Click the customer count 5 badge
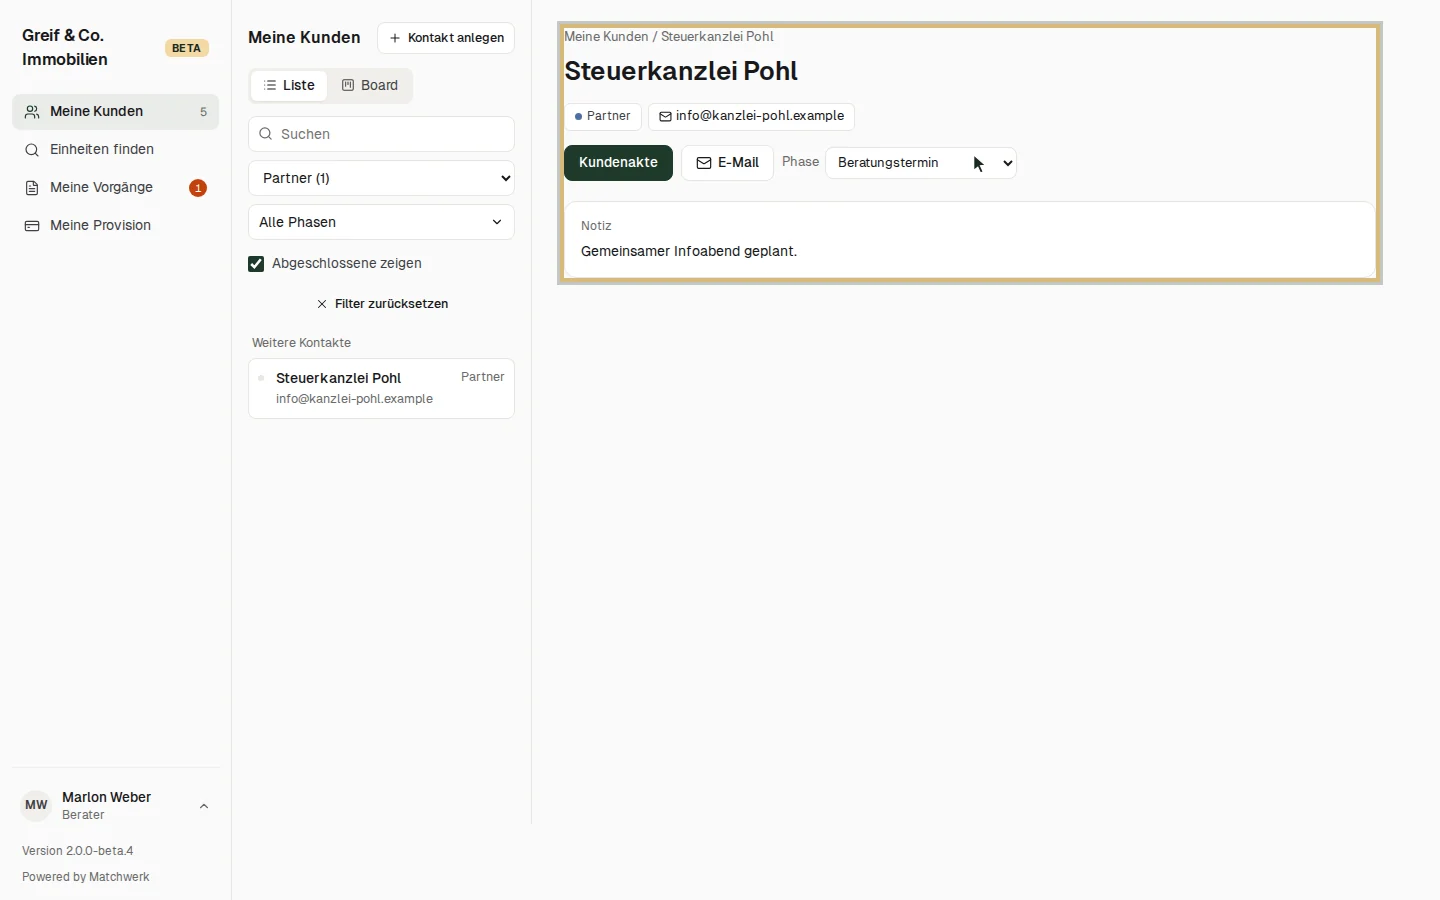Image resolution: width=1440 pixels, height=900 pixels. click(203, 112)
